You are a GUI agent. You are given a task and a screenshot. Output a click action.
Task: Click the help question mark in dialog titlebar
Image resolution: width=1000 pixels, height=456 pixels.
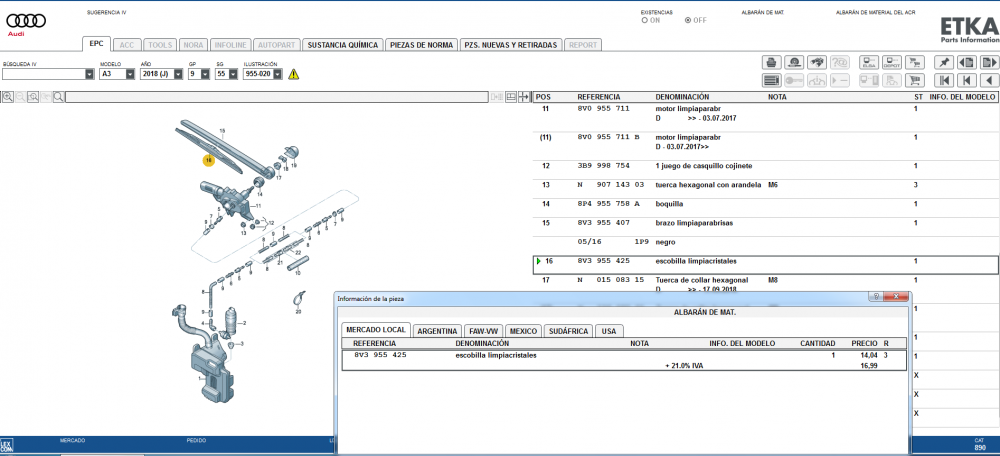tap(877, 297)
